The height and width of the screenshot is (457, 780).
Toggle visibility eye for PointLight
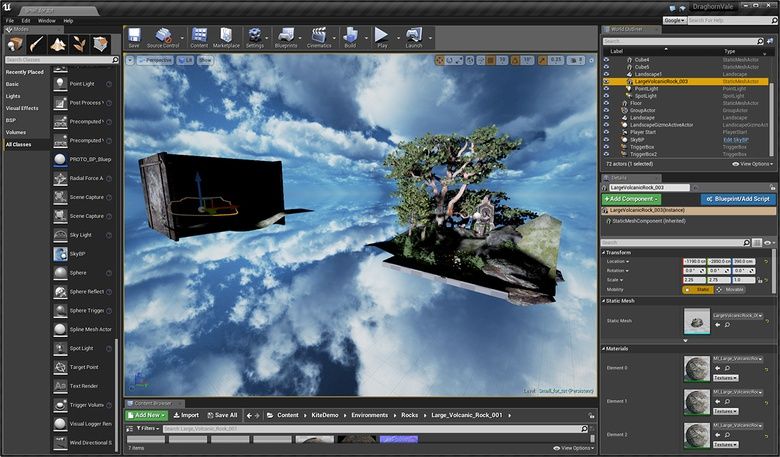(x=606, y=89)
